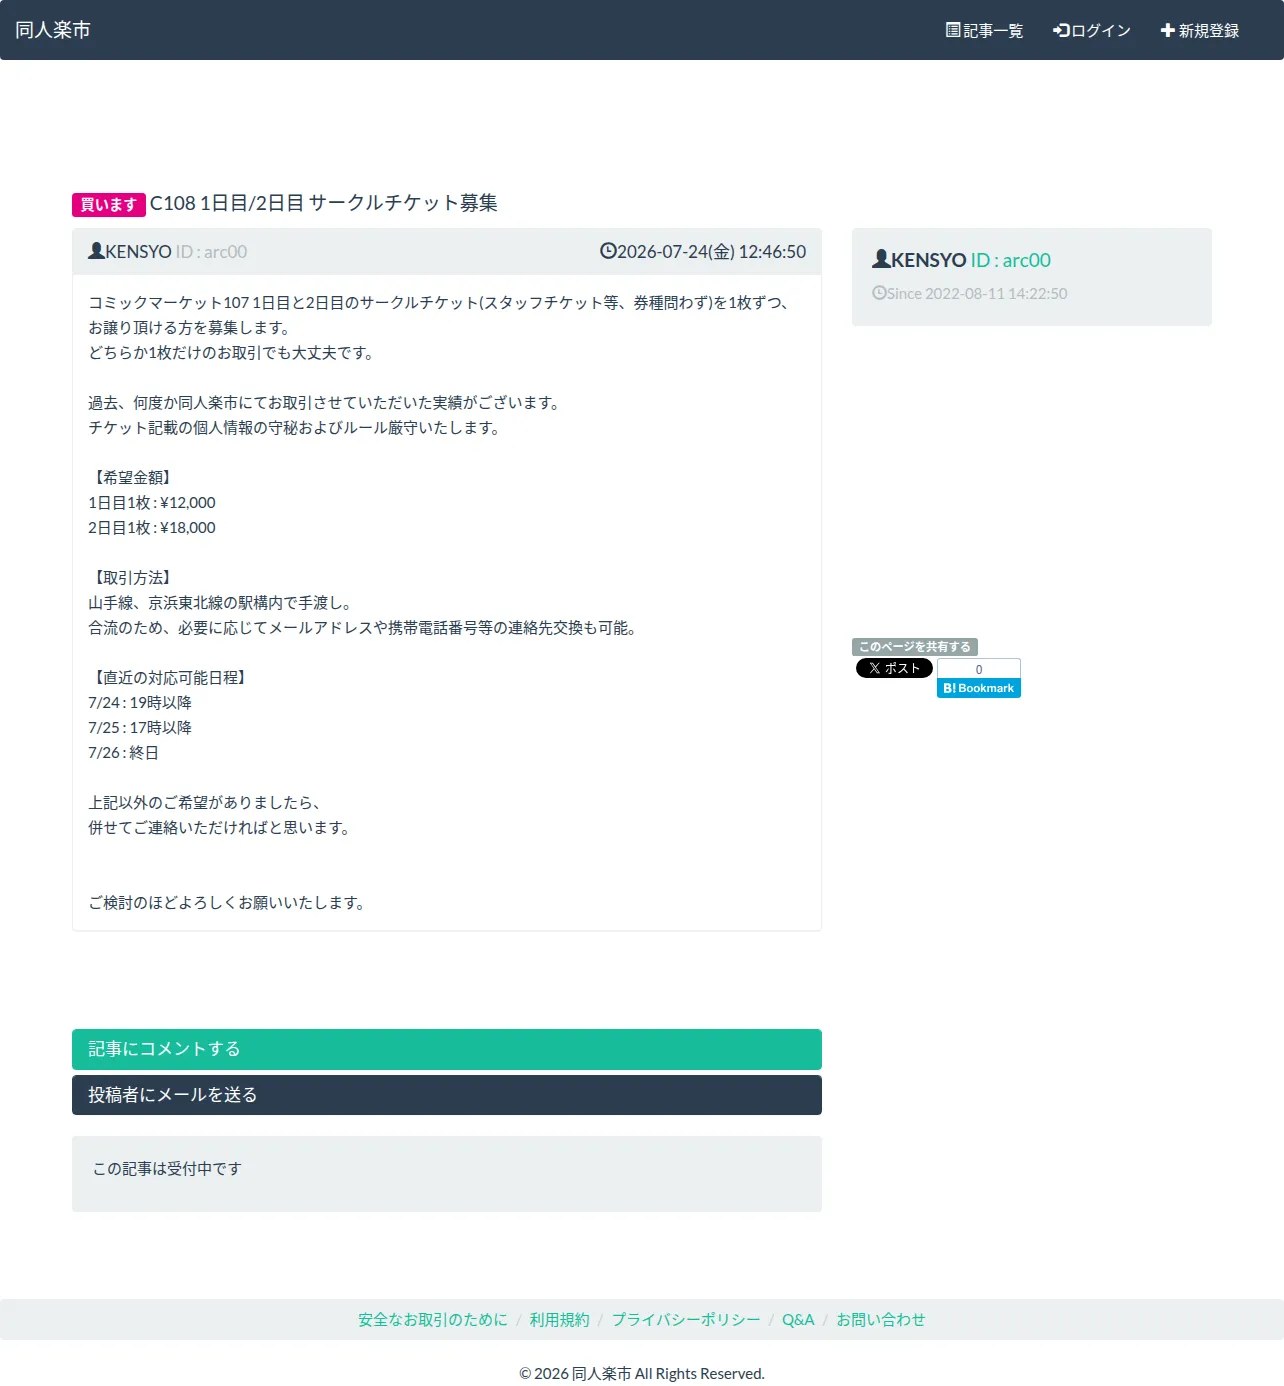
Task: Expand 記事にコメントする section
Action: click(x=447, y=1049)
